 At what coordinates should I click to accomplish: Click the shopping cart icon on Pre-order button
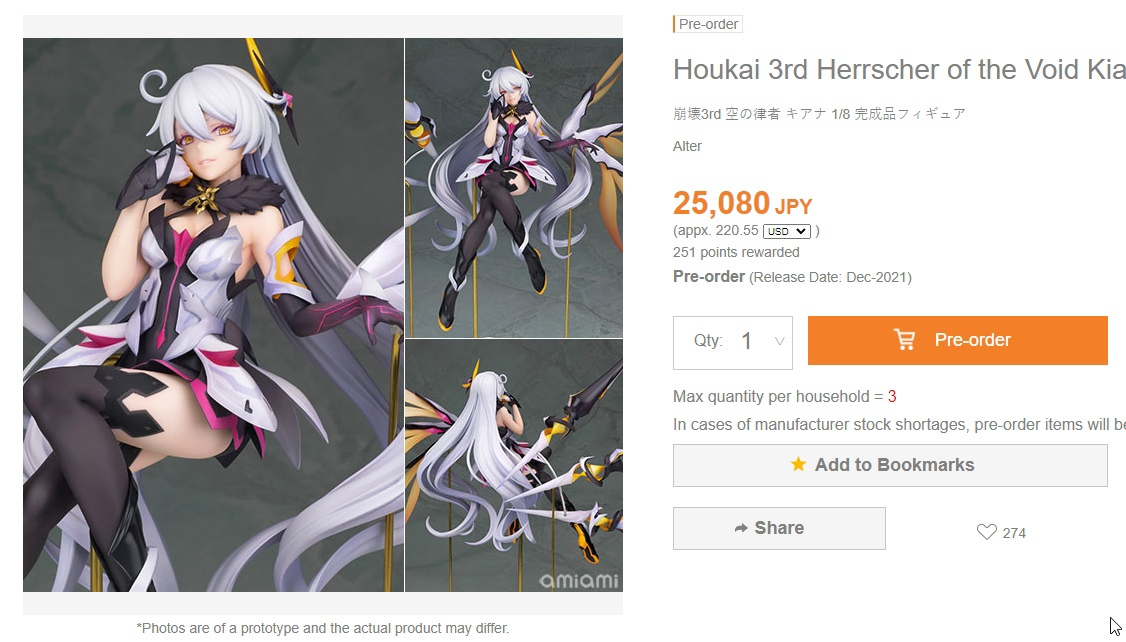(x=904, y=340)
